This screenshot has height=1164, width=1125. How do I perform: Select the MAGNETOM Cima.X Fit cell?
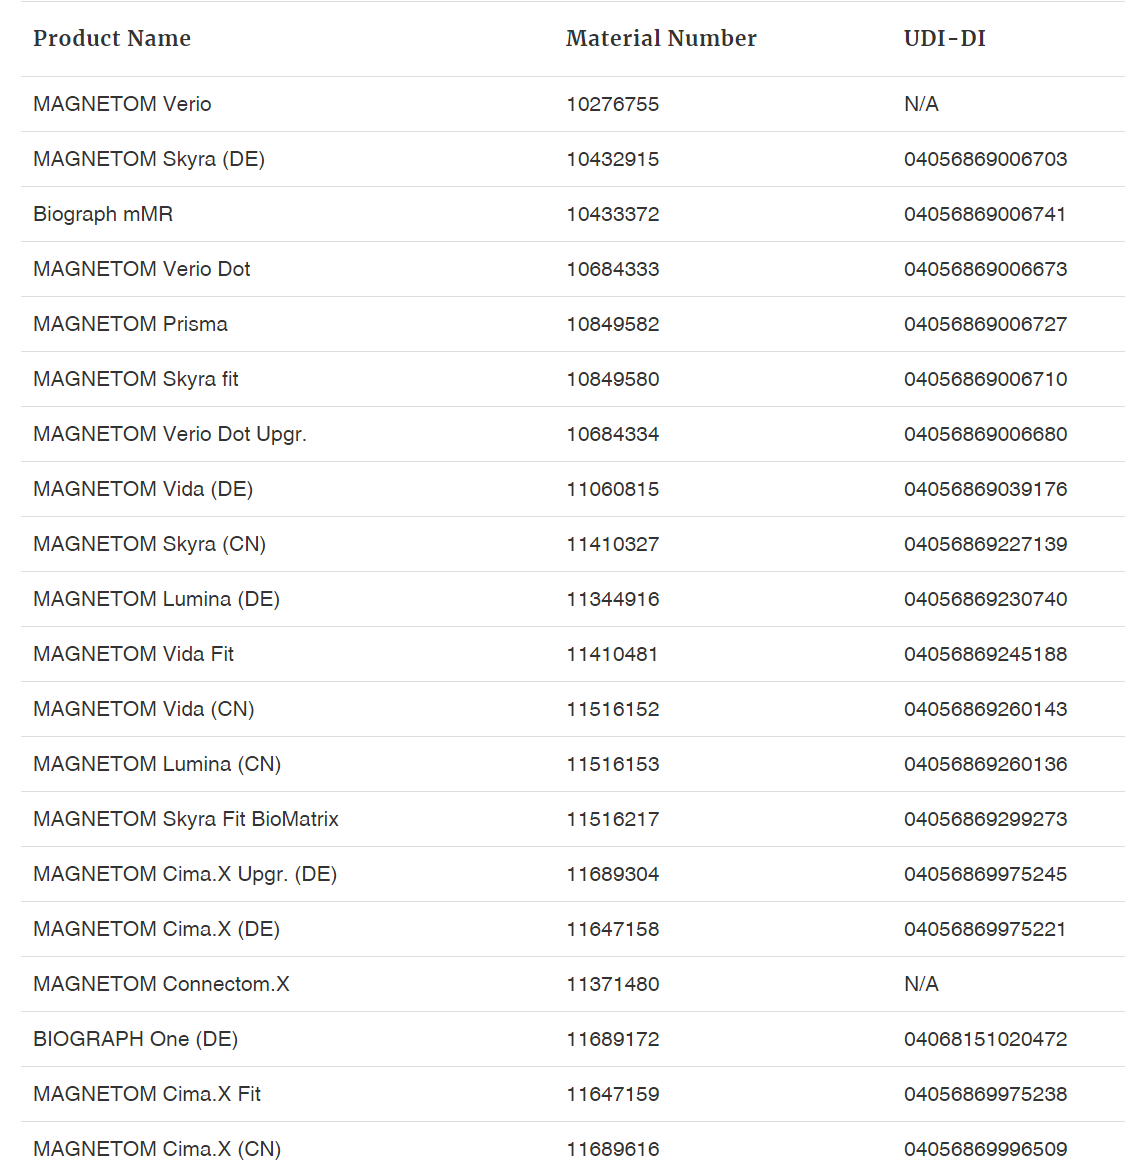point(147,1094)
